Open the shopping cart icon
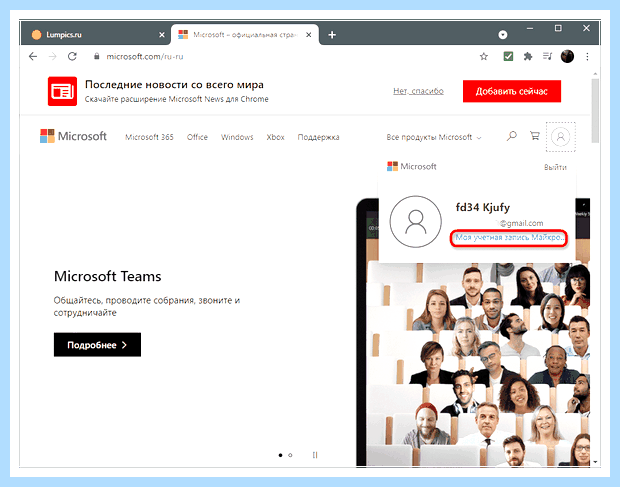Viewport: 620px width, 487px height. click(535, 136)
